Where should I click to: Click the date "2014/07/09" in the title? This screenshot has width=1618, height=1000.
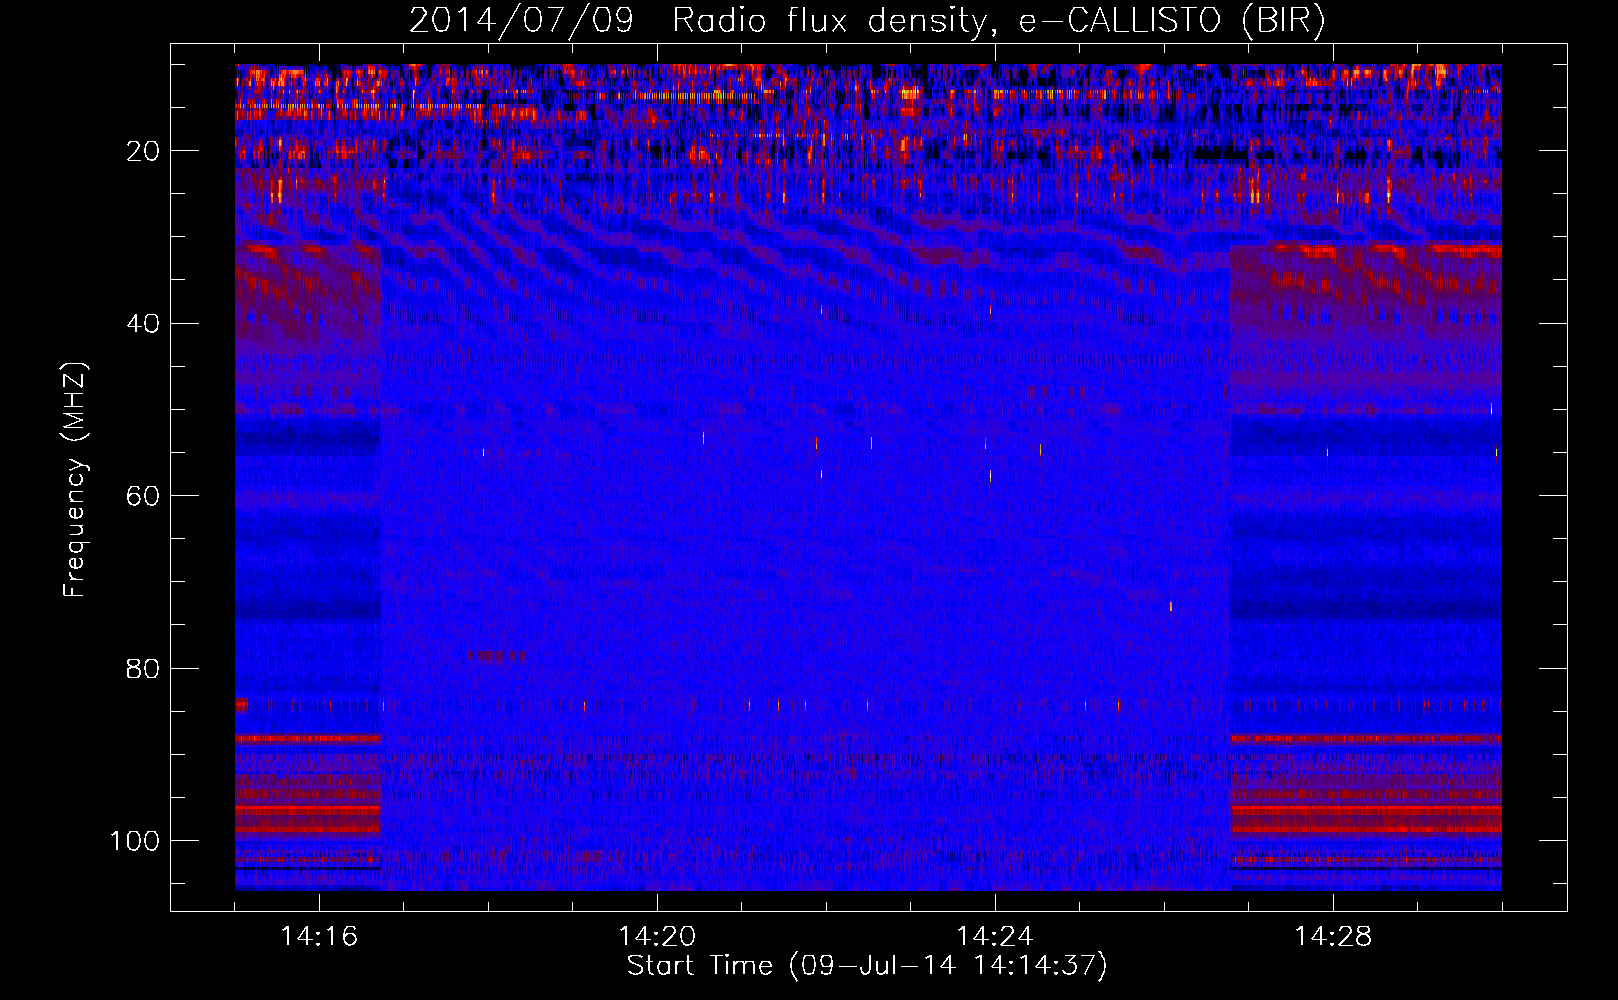pyautogui.click(x=521, y=21)
